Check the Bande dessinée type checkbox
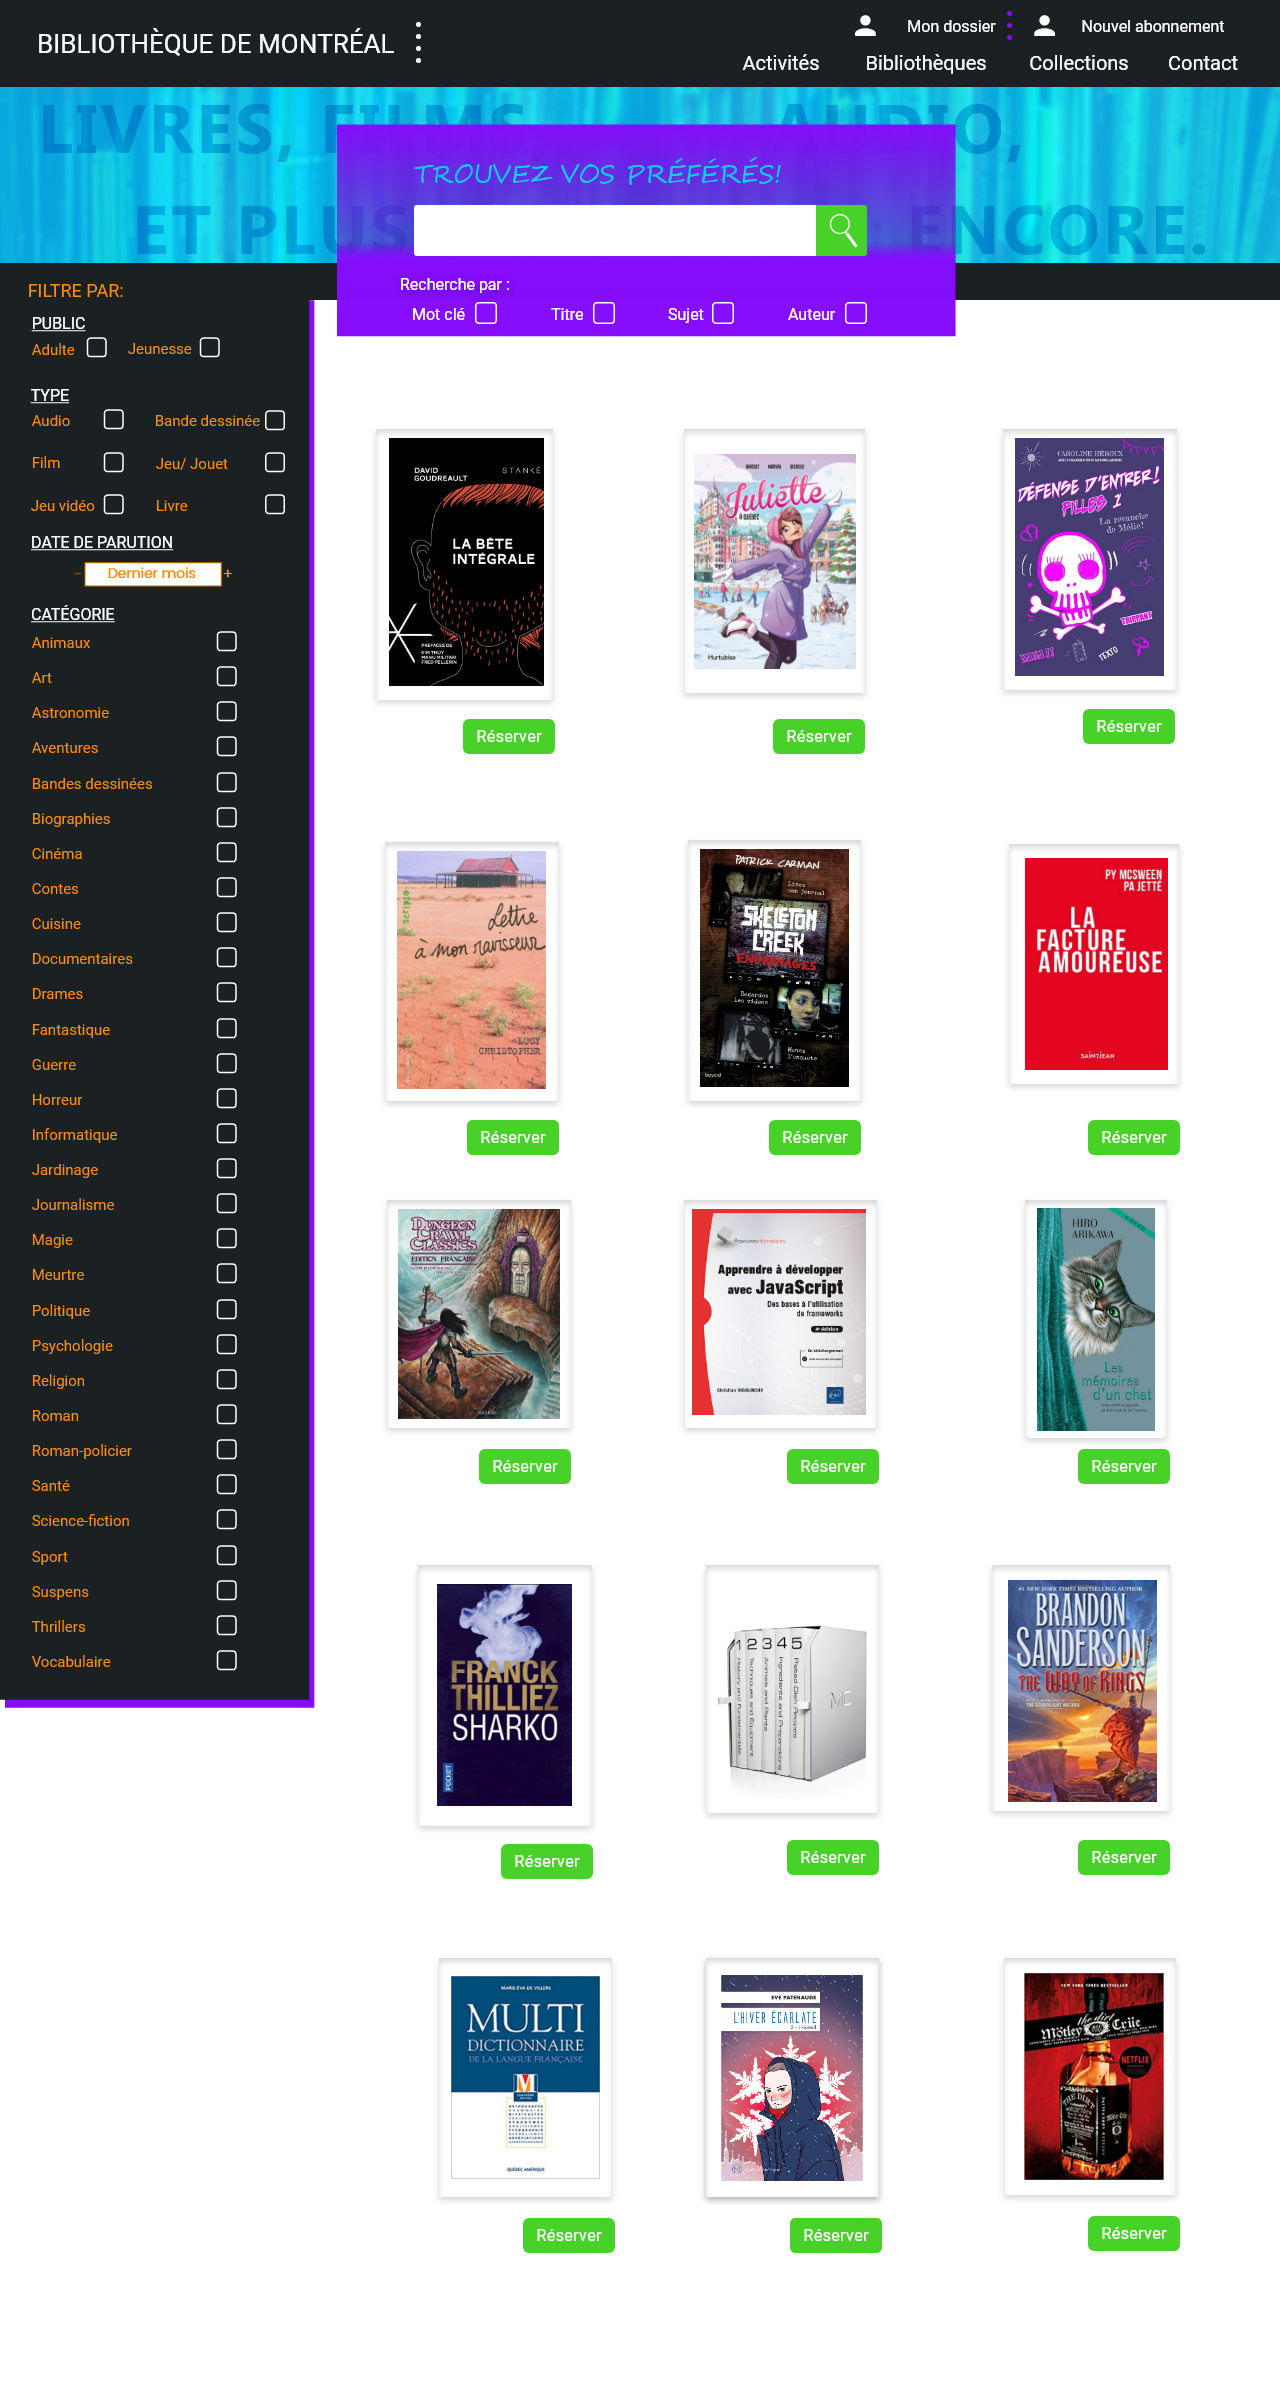 click(x=275, y=420)
